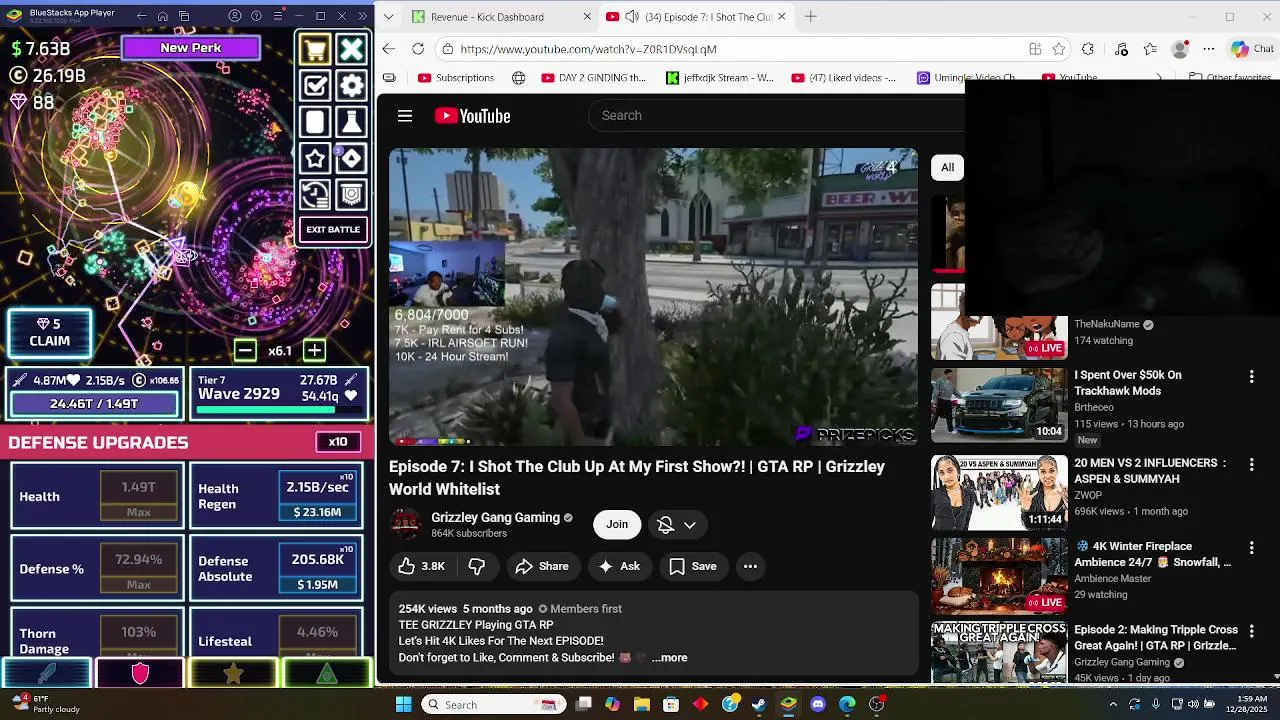Viewport: 1280px width, 720px height.
Task: Save the video to a playlist
Action: 693,567
